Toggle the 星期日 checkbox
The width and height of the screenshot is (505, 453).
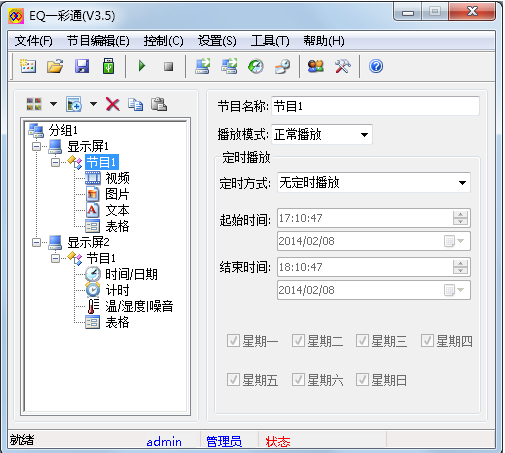362,380
